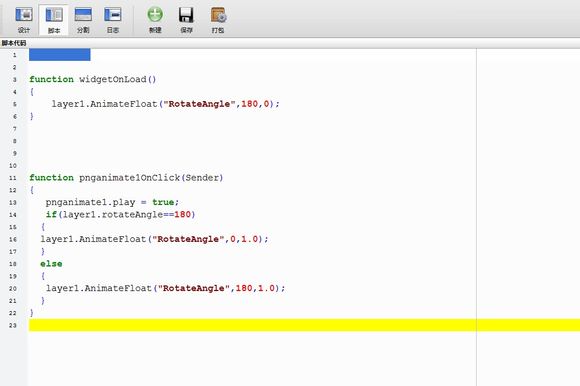
Task: Click line number 3 in the gutter
Action: 15,79
